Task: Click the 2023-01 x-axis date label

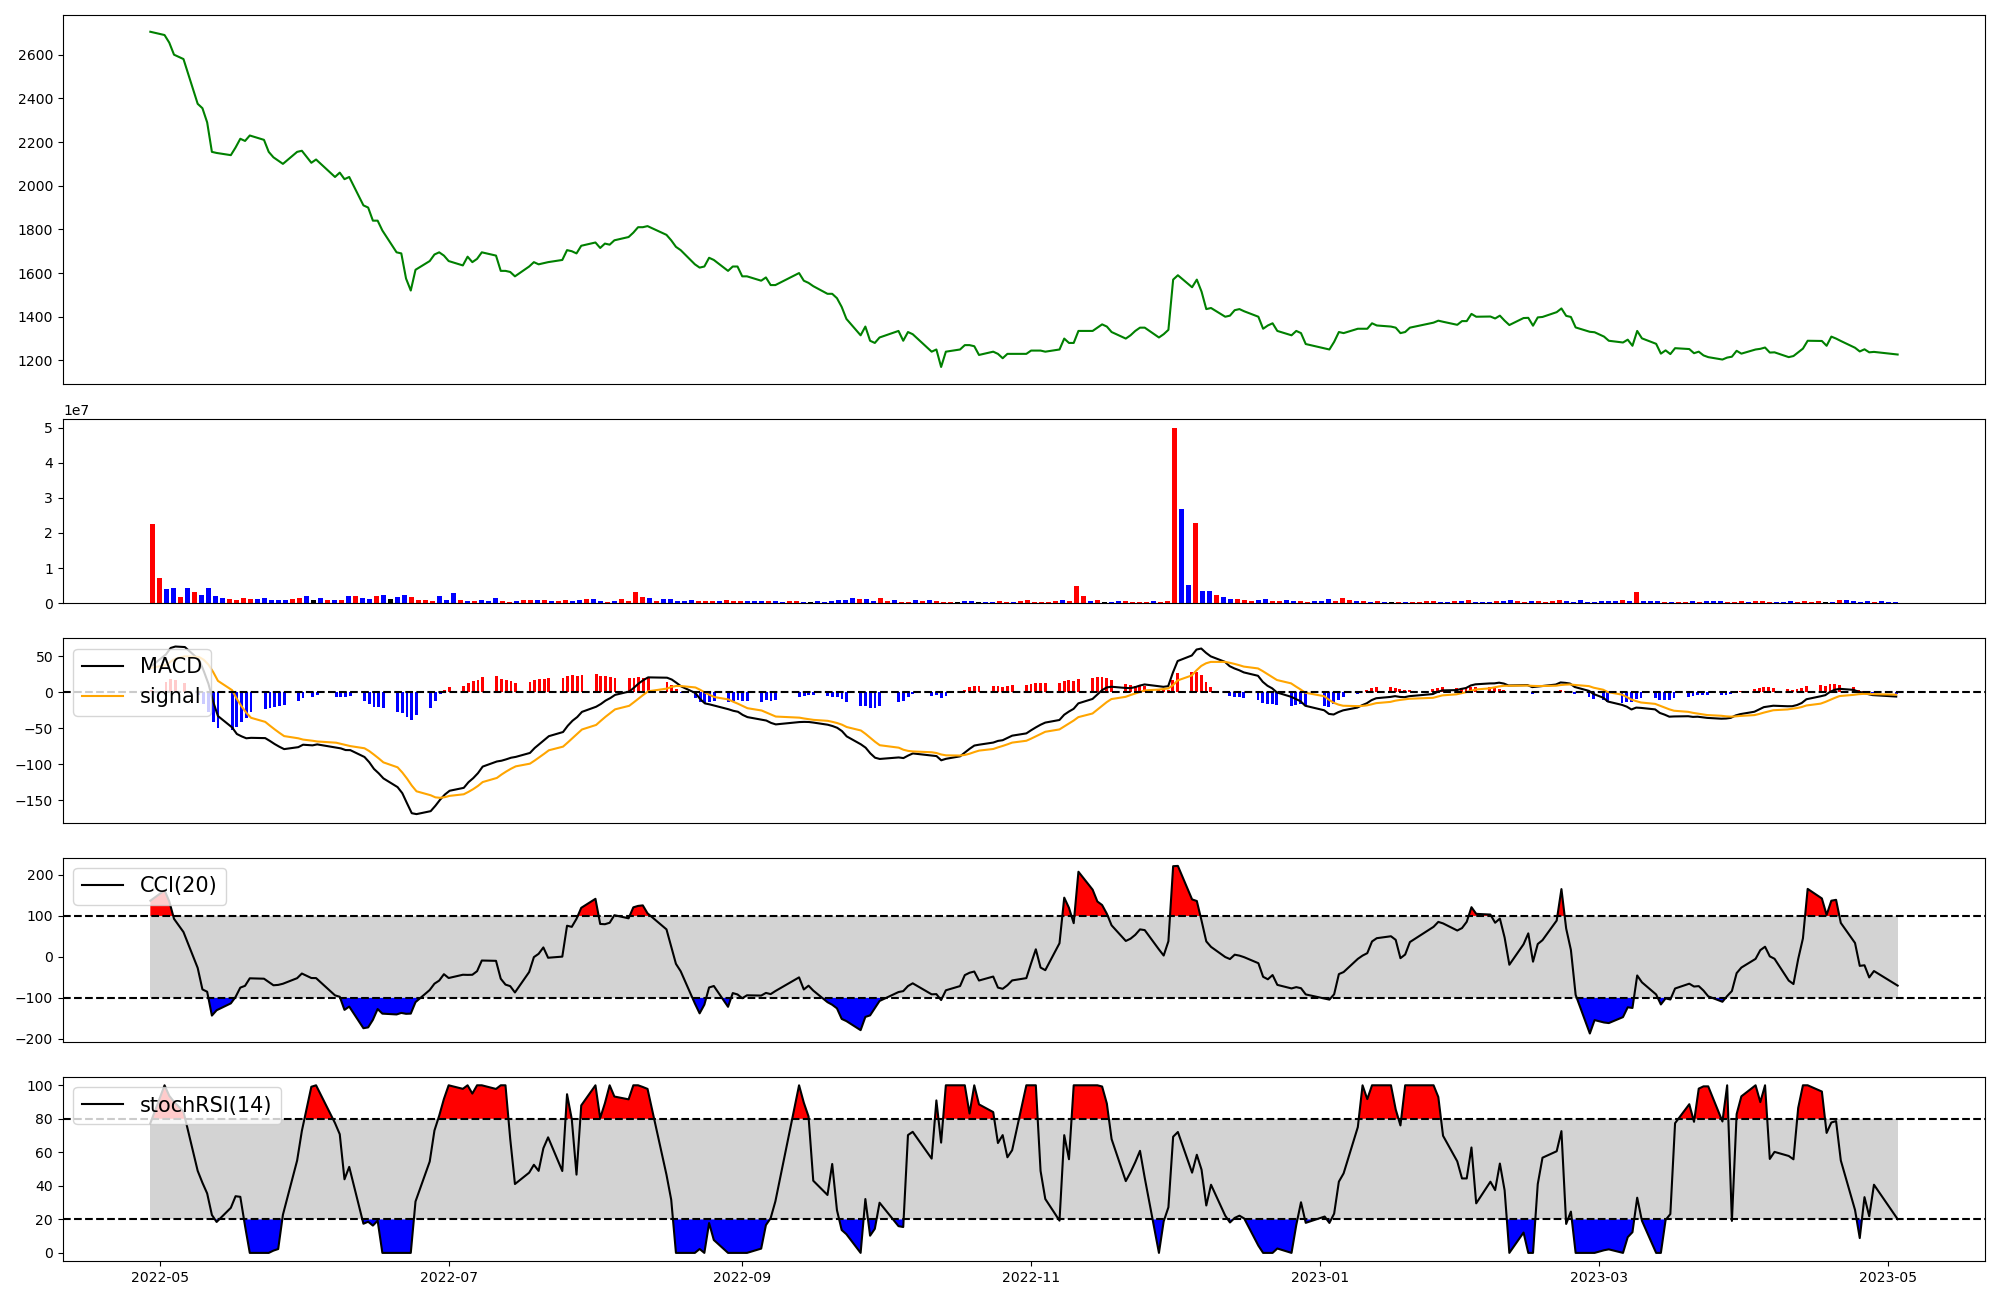Action: 1321,1277
